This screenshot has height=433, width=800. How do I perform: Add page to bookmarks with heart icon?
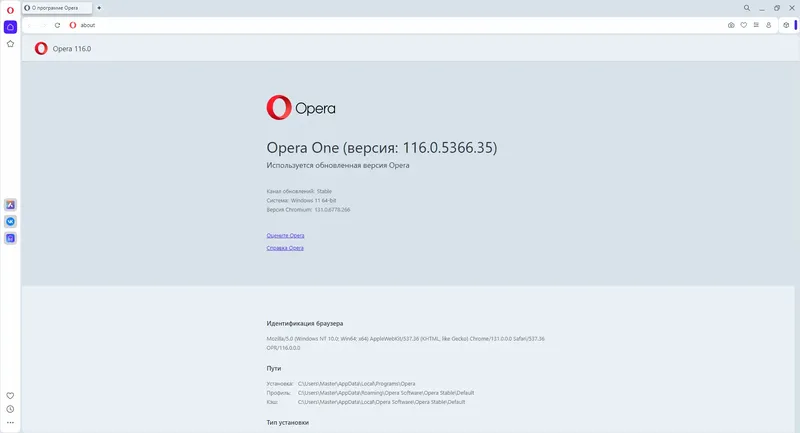pyautogui.click(x=743, y=25)
